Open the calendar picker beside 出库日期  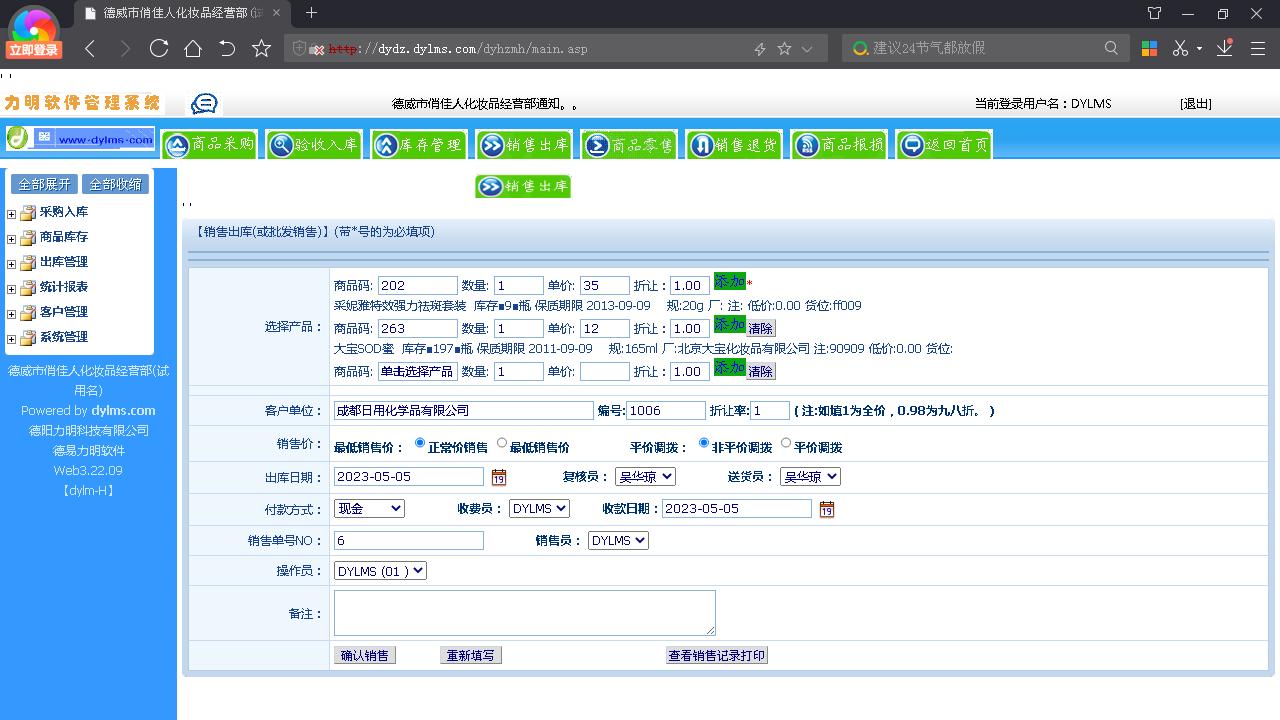coord(499,478)
